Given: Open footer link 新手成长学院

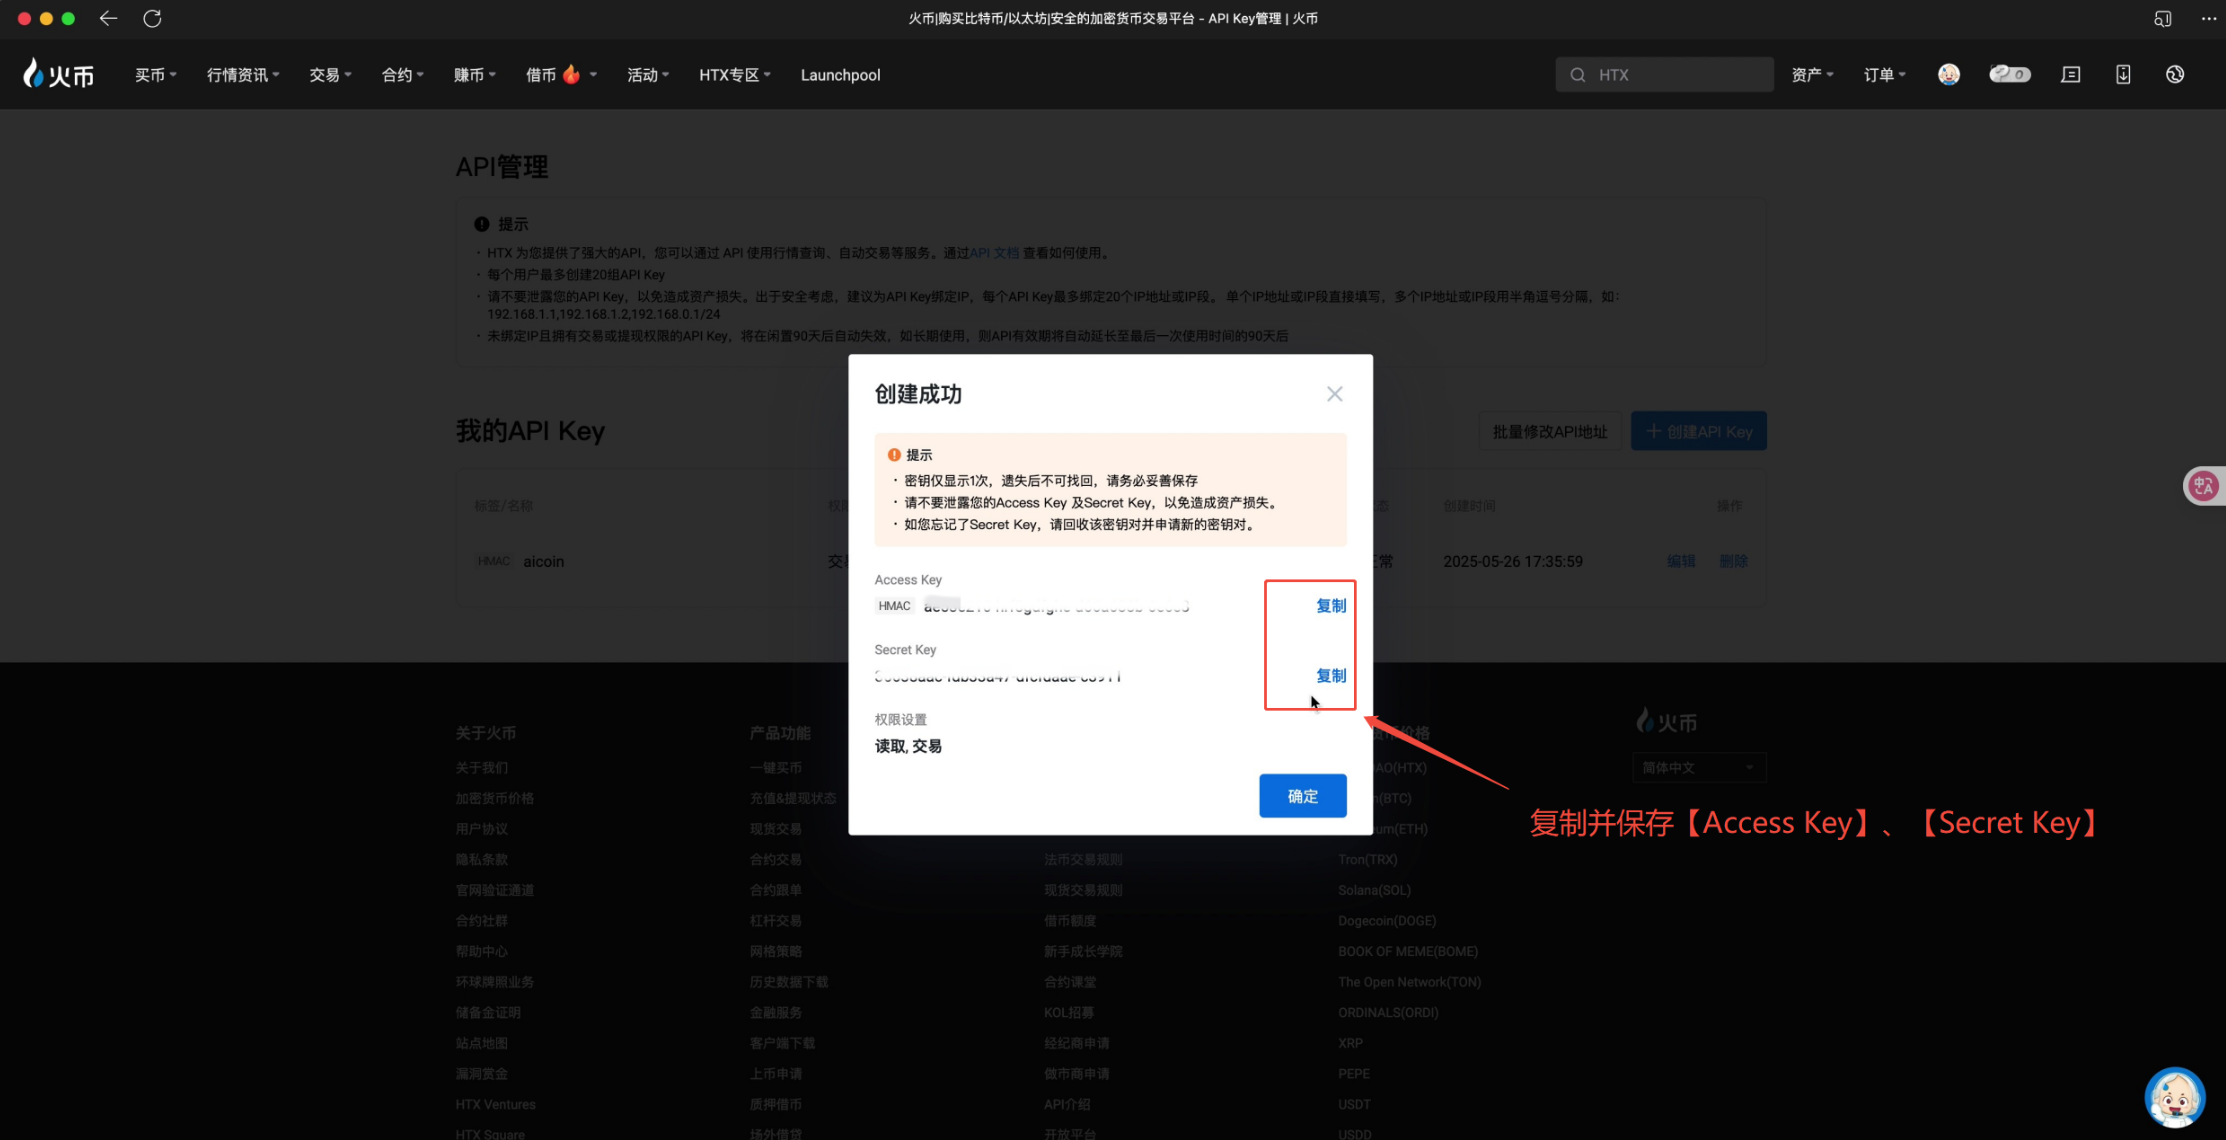Looking at the screenshot, I should 1083,952.
